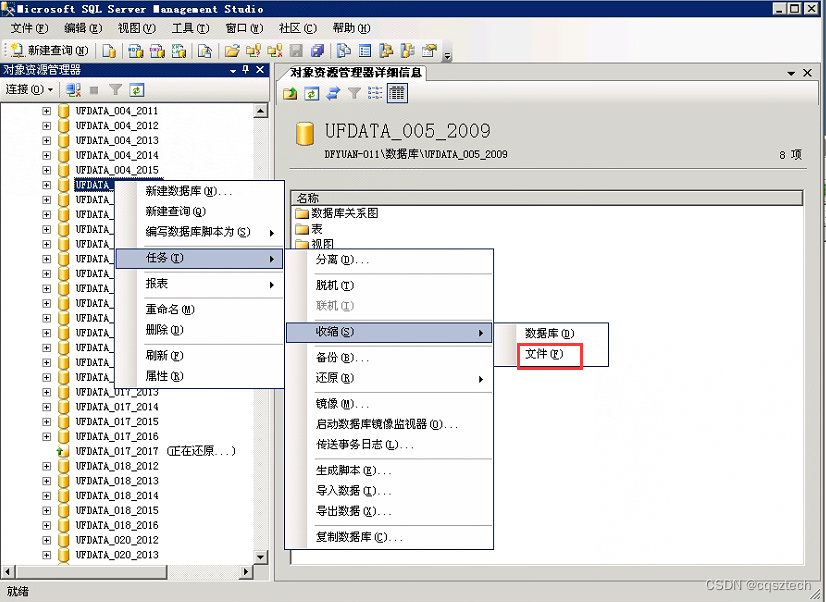Select 重命名(M) in context menu
The width and height of the screenshot is (826, 602).
(200, 309)
